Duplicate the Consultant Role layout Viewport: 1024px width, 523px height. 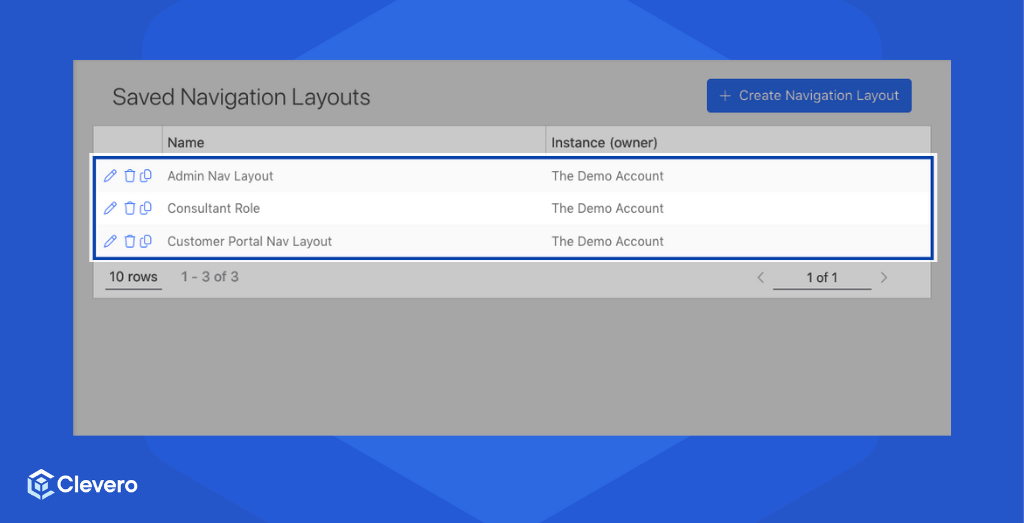(x=146, y=208)
